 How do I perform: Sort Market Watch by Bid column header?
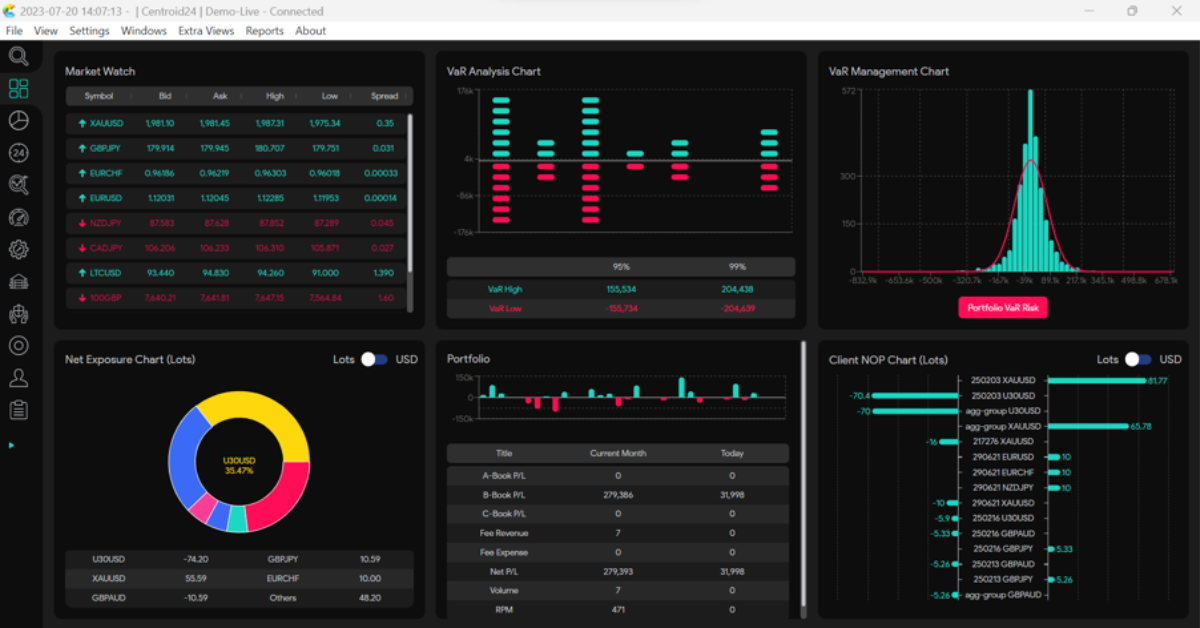coord(165,96)
